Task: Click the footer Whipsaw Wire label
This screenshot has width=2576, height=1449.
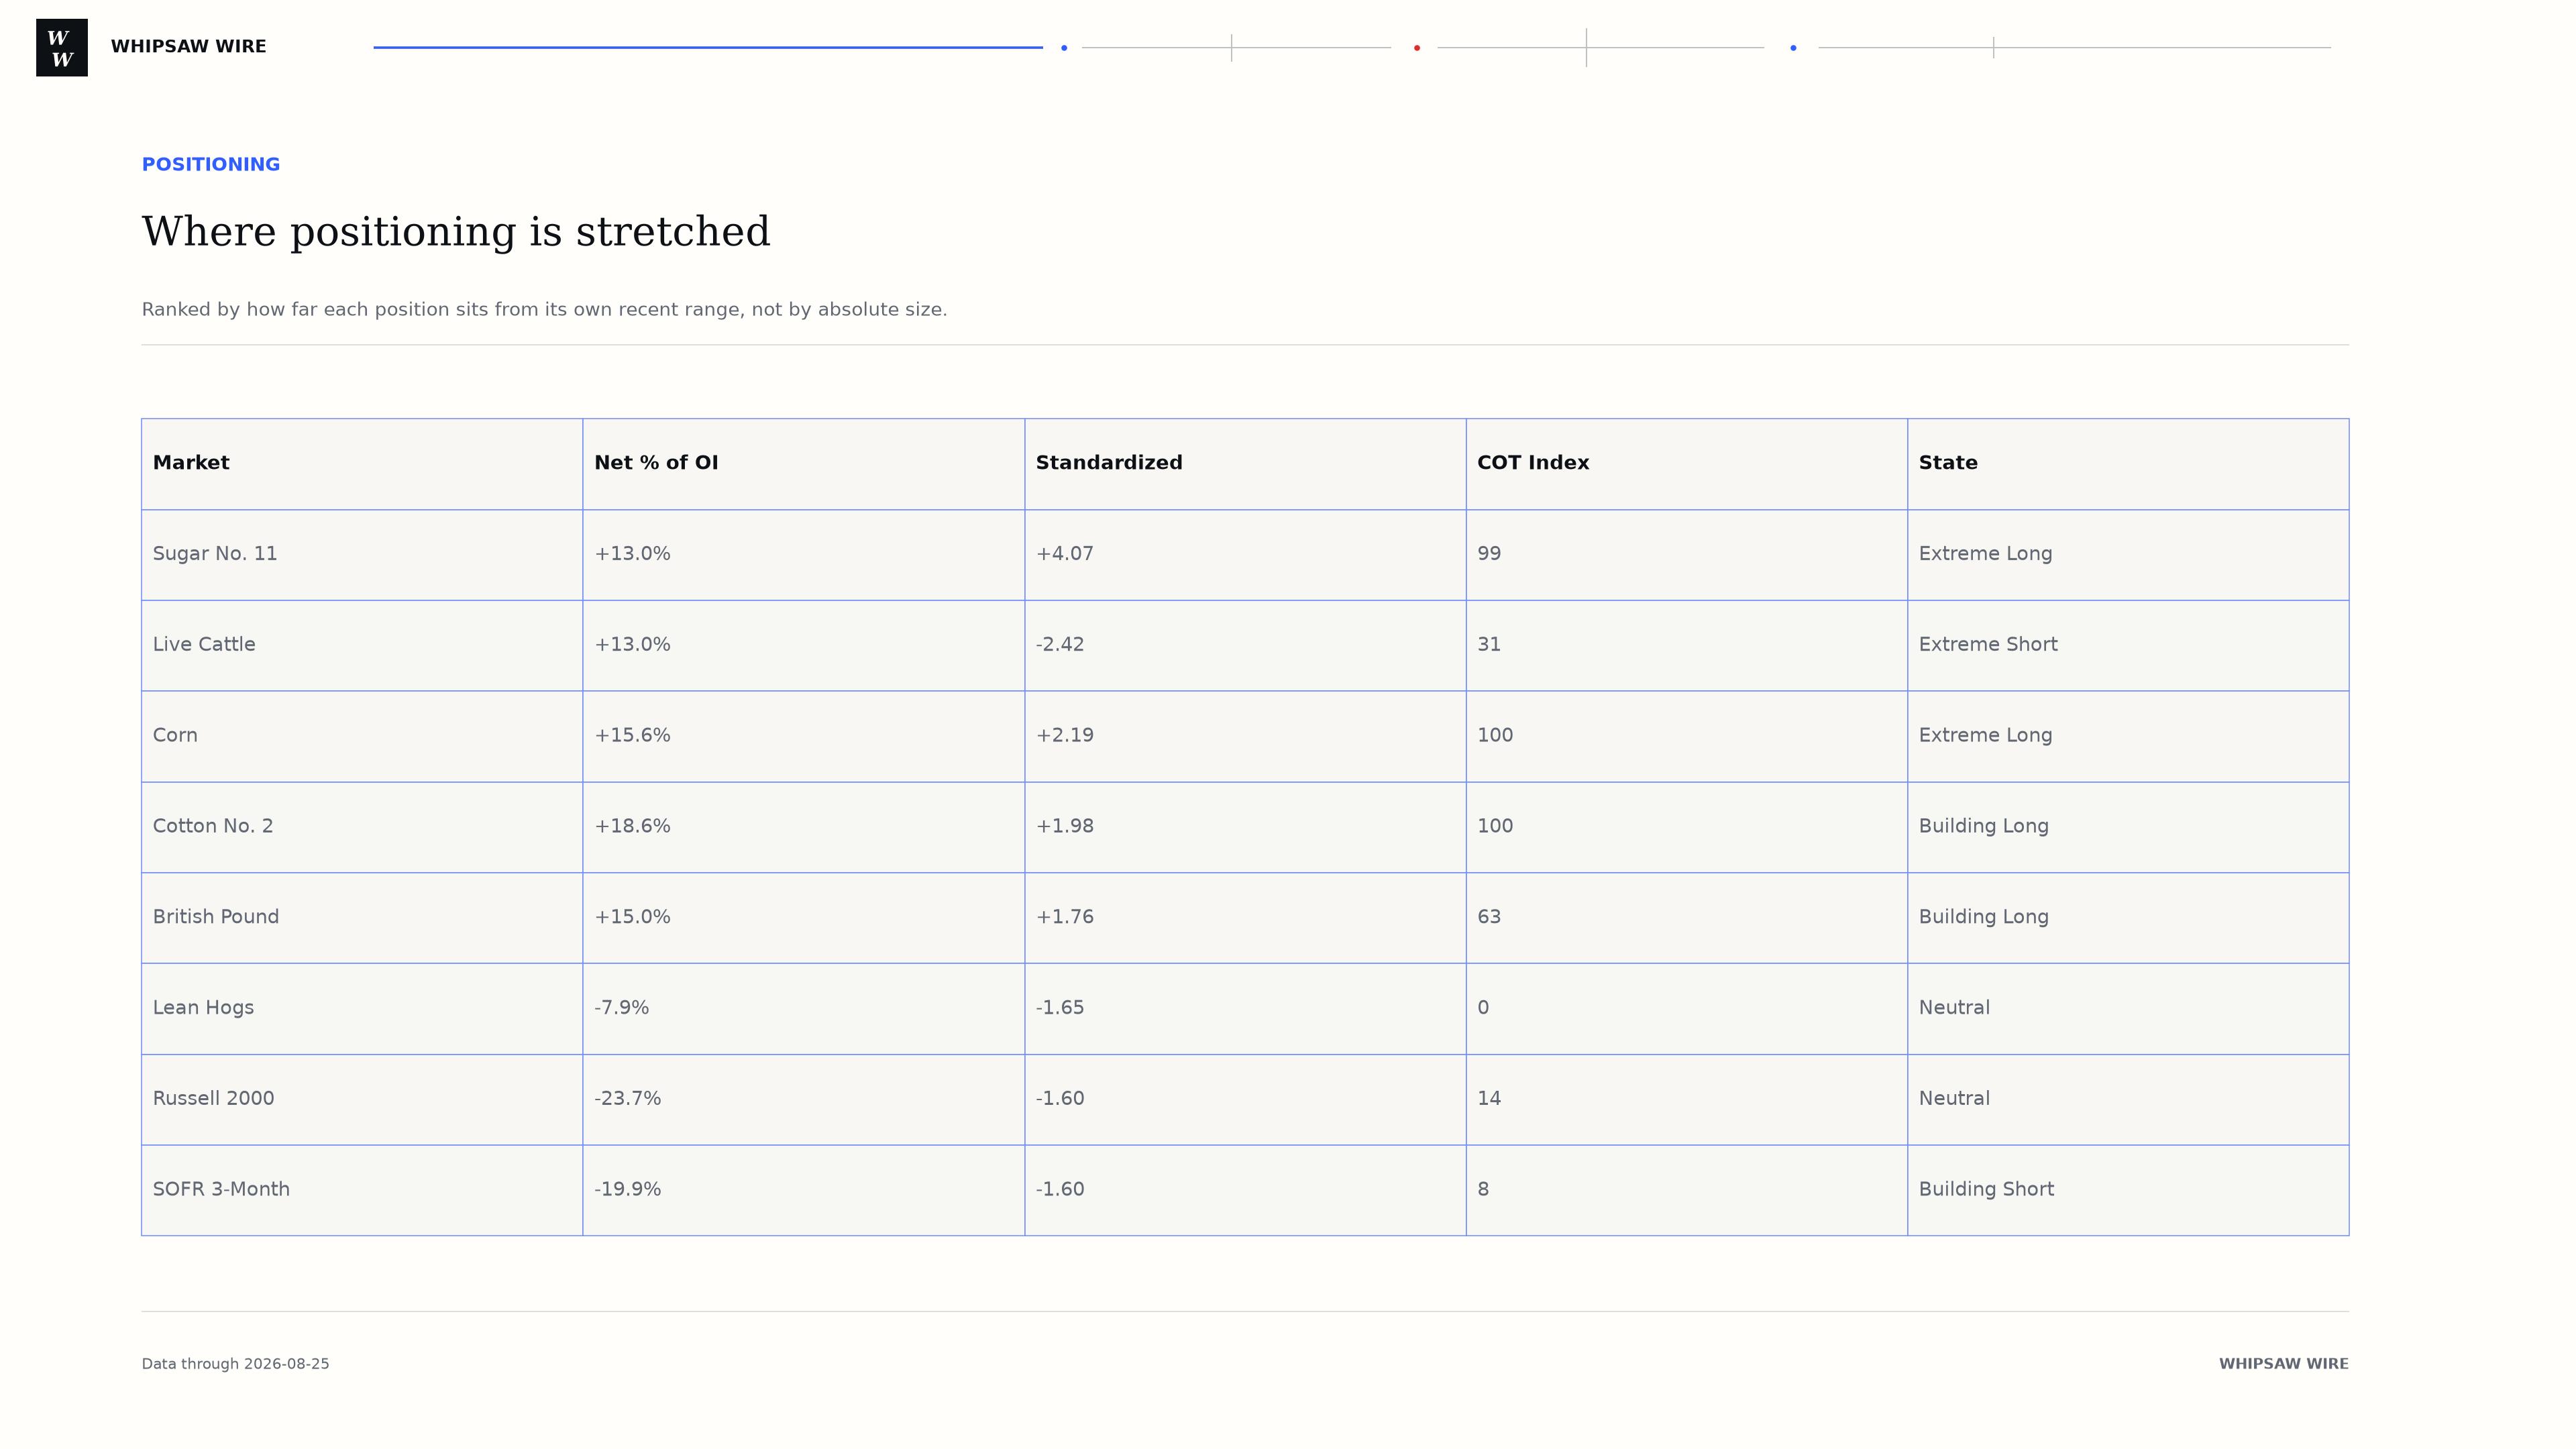Action: pos(2284,1365)
